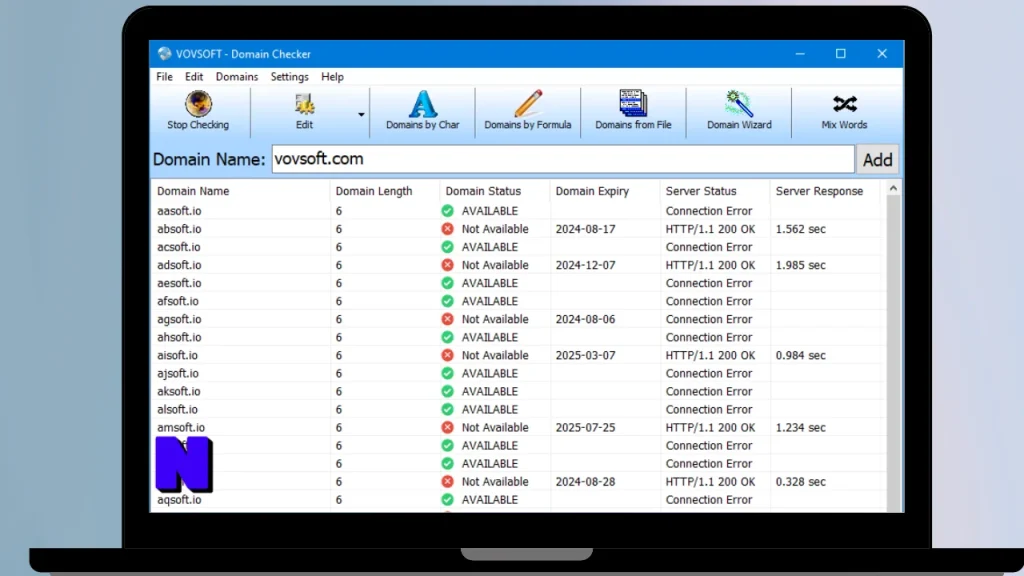Image resolution: width=1024 pixels, height=576 pixels.
Task: Click the Add button
Action: point(877,159)
